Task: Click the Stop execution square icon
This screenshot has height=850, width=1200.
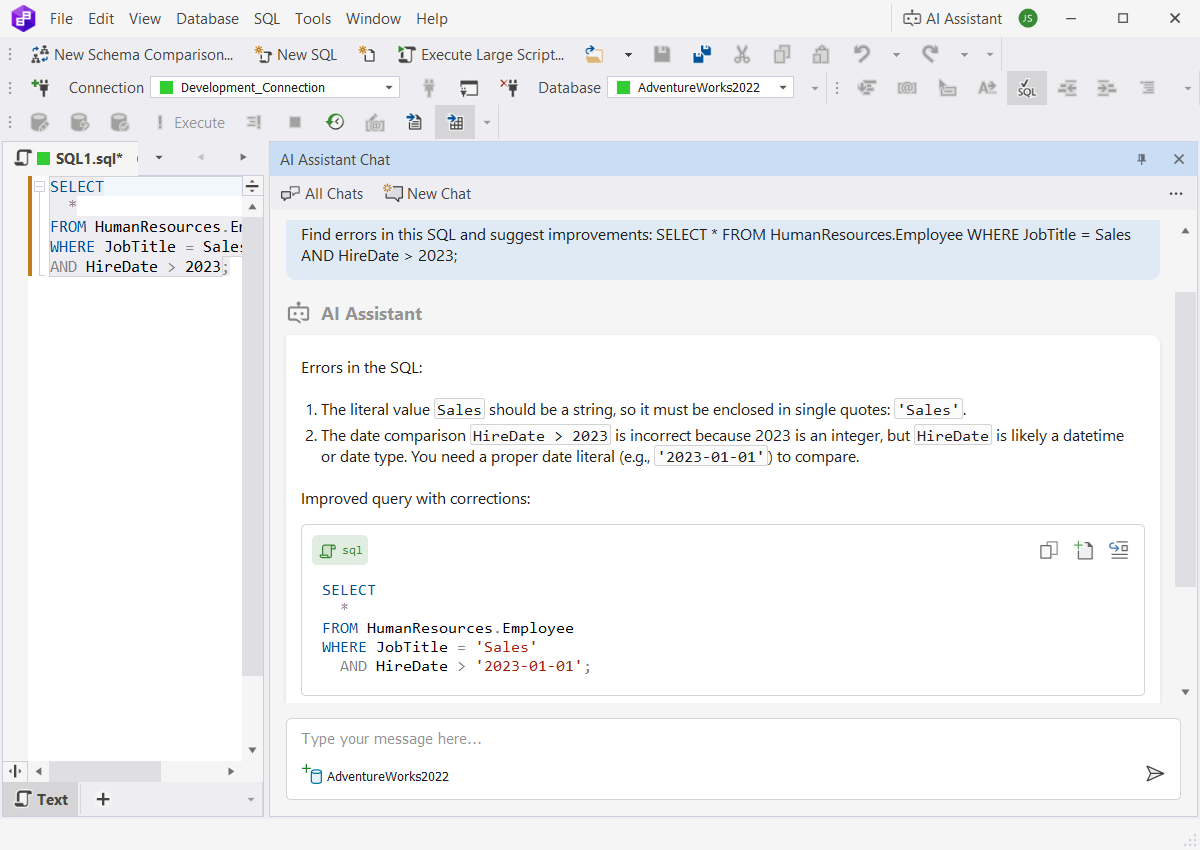Action: 295,122
